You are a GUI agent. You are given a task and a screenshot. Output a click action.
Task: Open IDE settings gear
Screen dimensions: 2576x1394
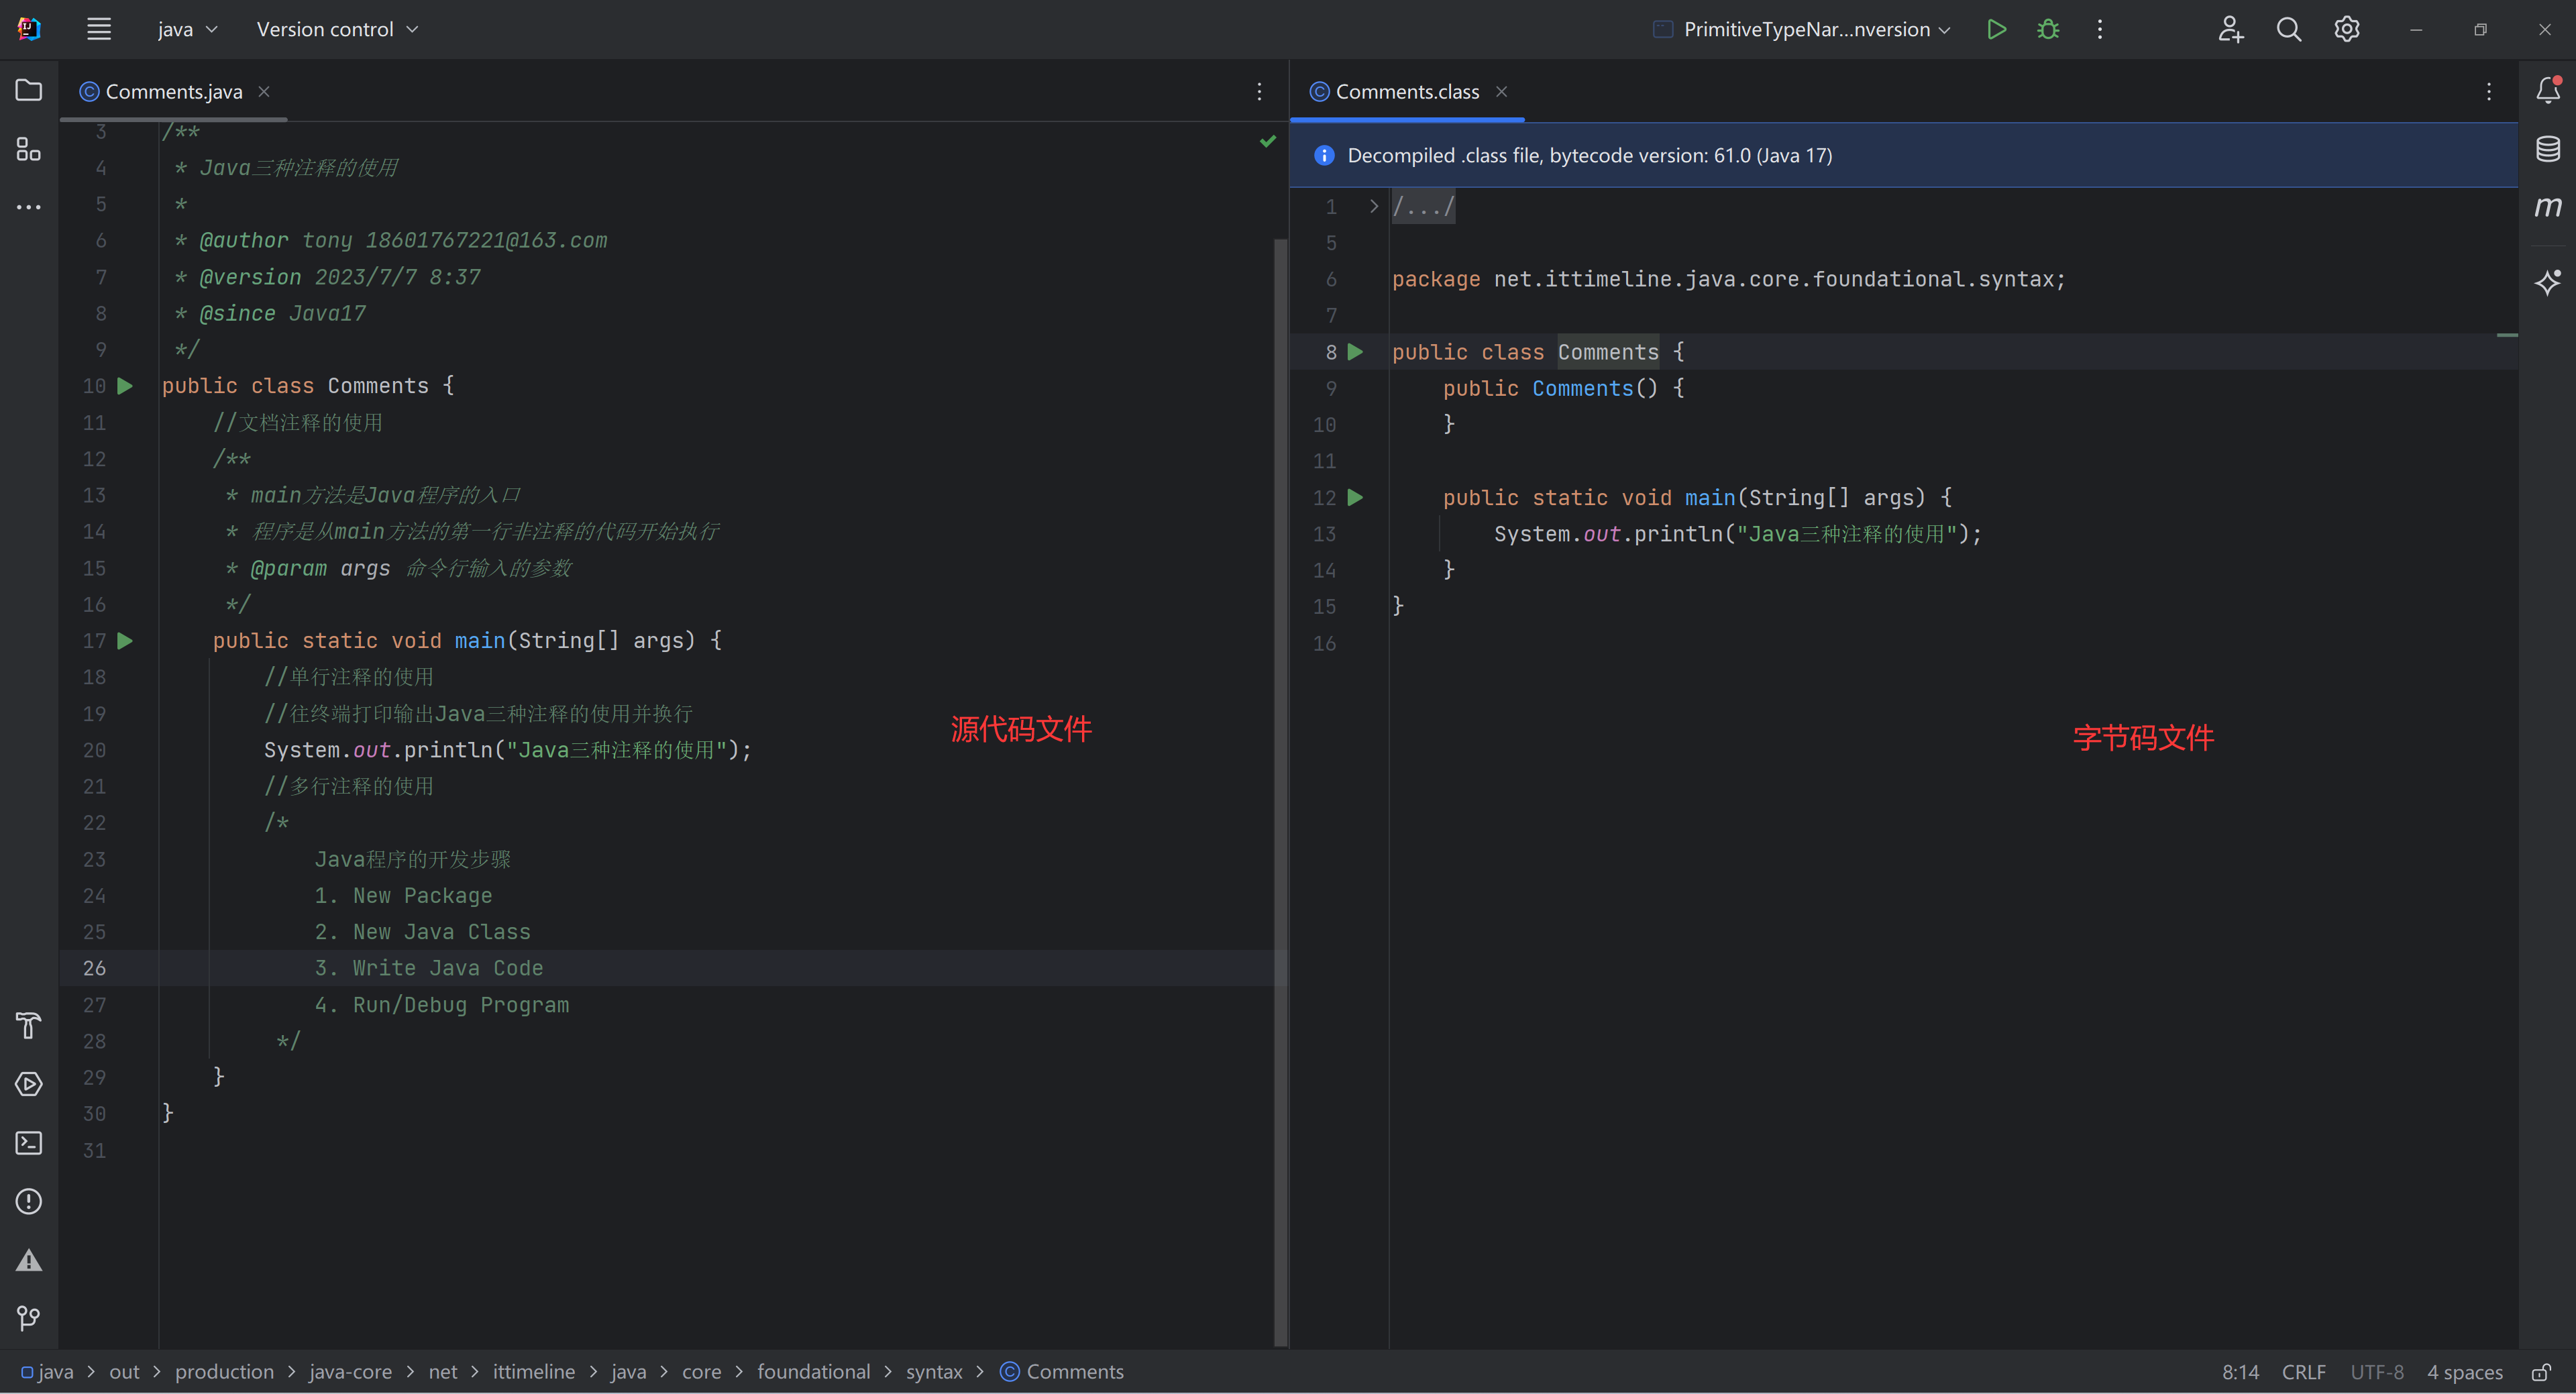pyautogui.click(x=2347, y=29)
